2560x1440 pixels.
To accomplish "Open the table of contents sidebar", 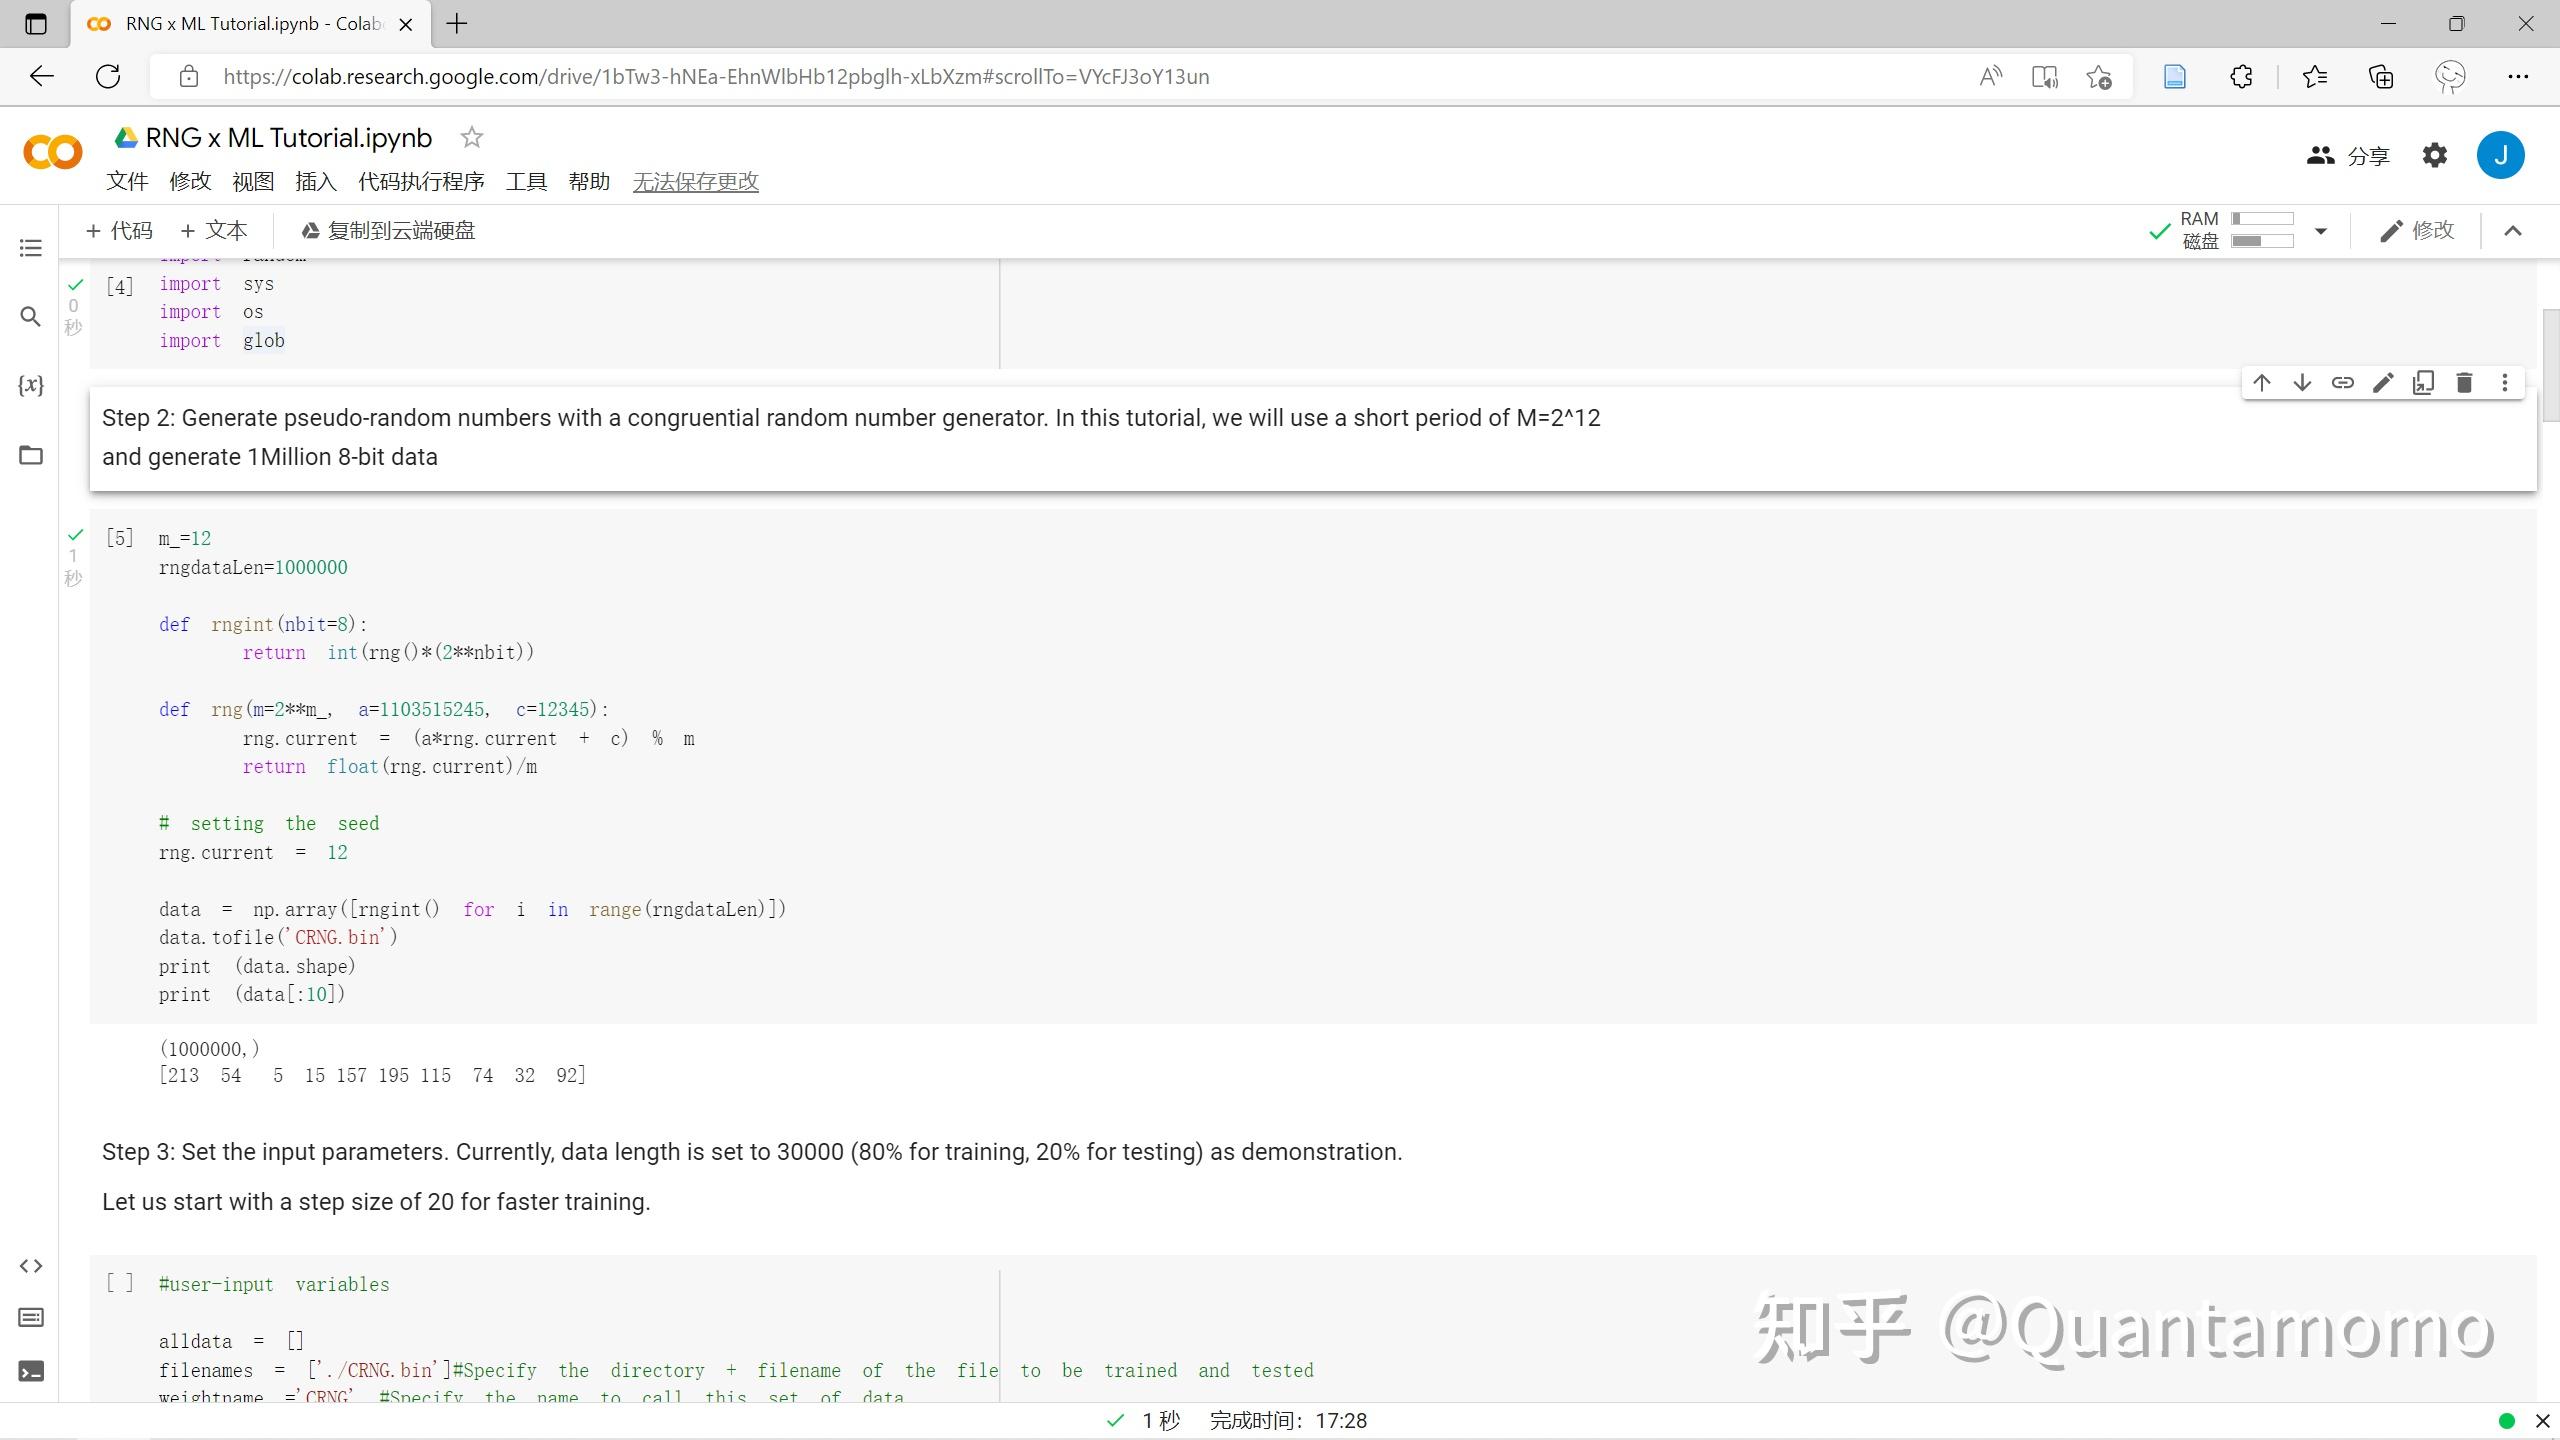I will (x=30, y=247).
